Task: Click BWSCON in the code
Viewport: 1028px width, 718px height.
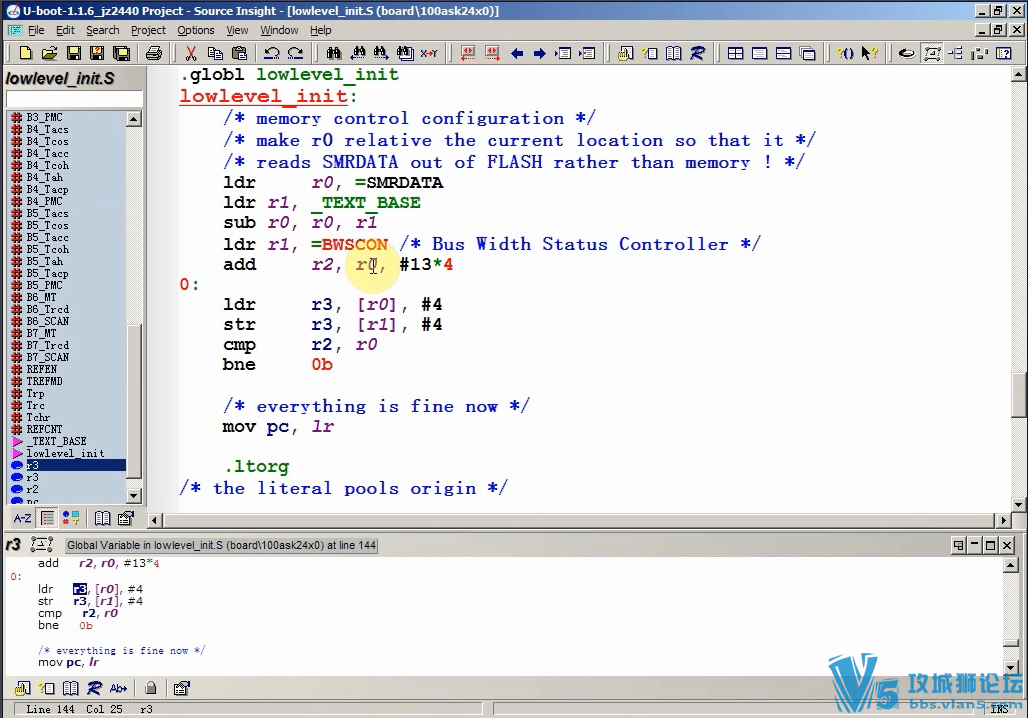Action: click(x=355, y=245)
